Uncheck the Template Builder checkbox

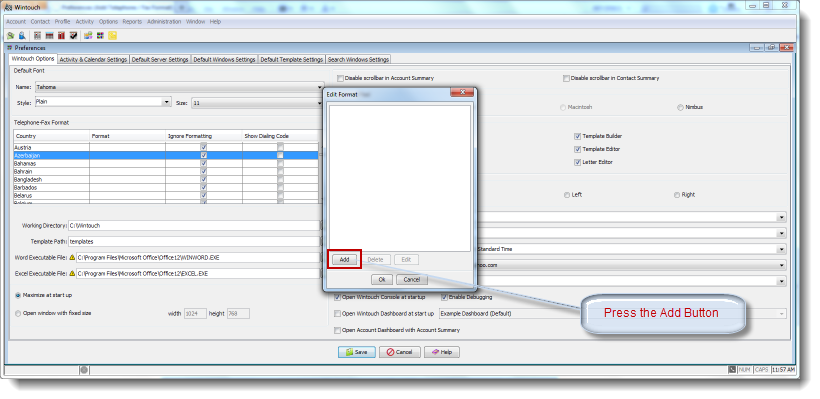[577, 136]
